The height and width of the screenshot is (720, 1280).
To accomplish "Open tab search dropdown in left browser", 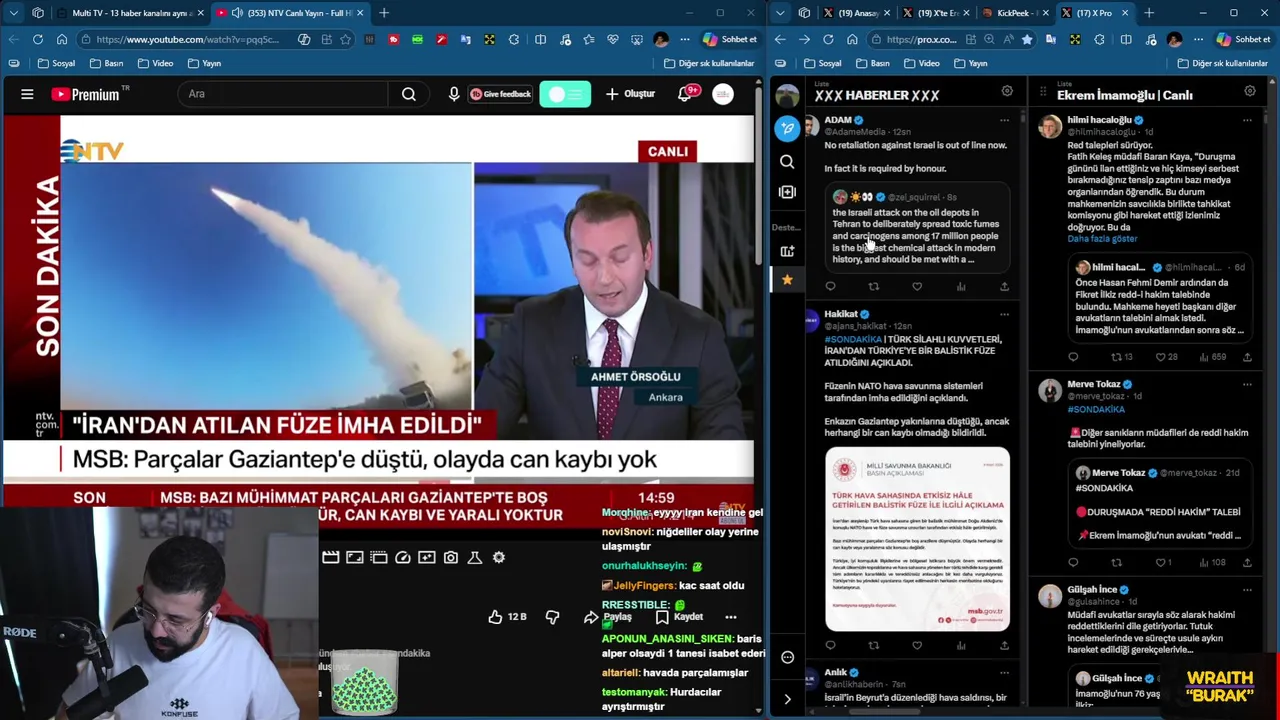I will [13, 13].
